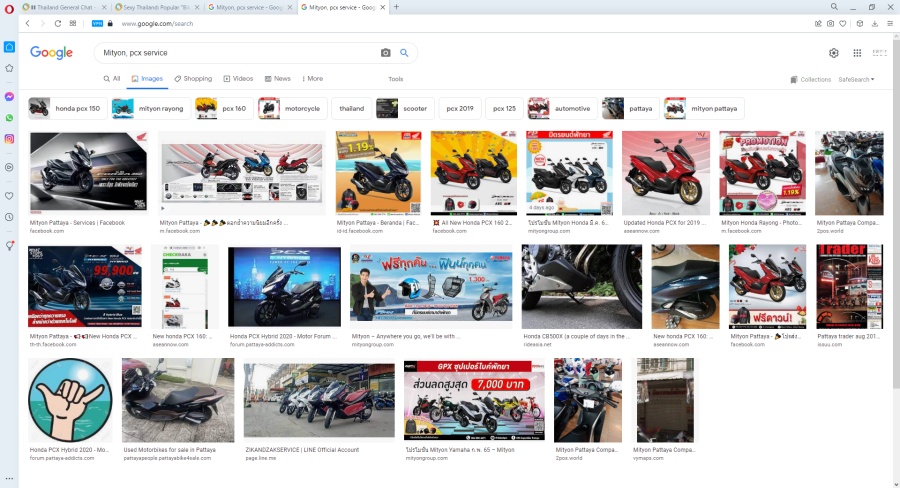Open the Tools filter options
This screenshot has height=488, width=900.
(395, 78)
